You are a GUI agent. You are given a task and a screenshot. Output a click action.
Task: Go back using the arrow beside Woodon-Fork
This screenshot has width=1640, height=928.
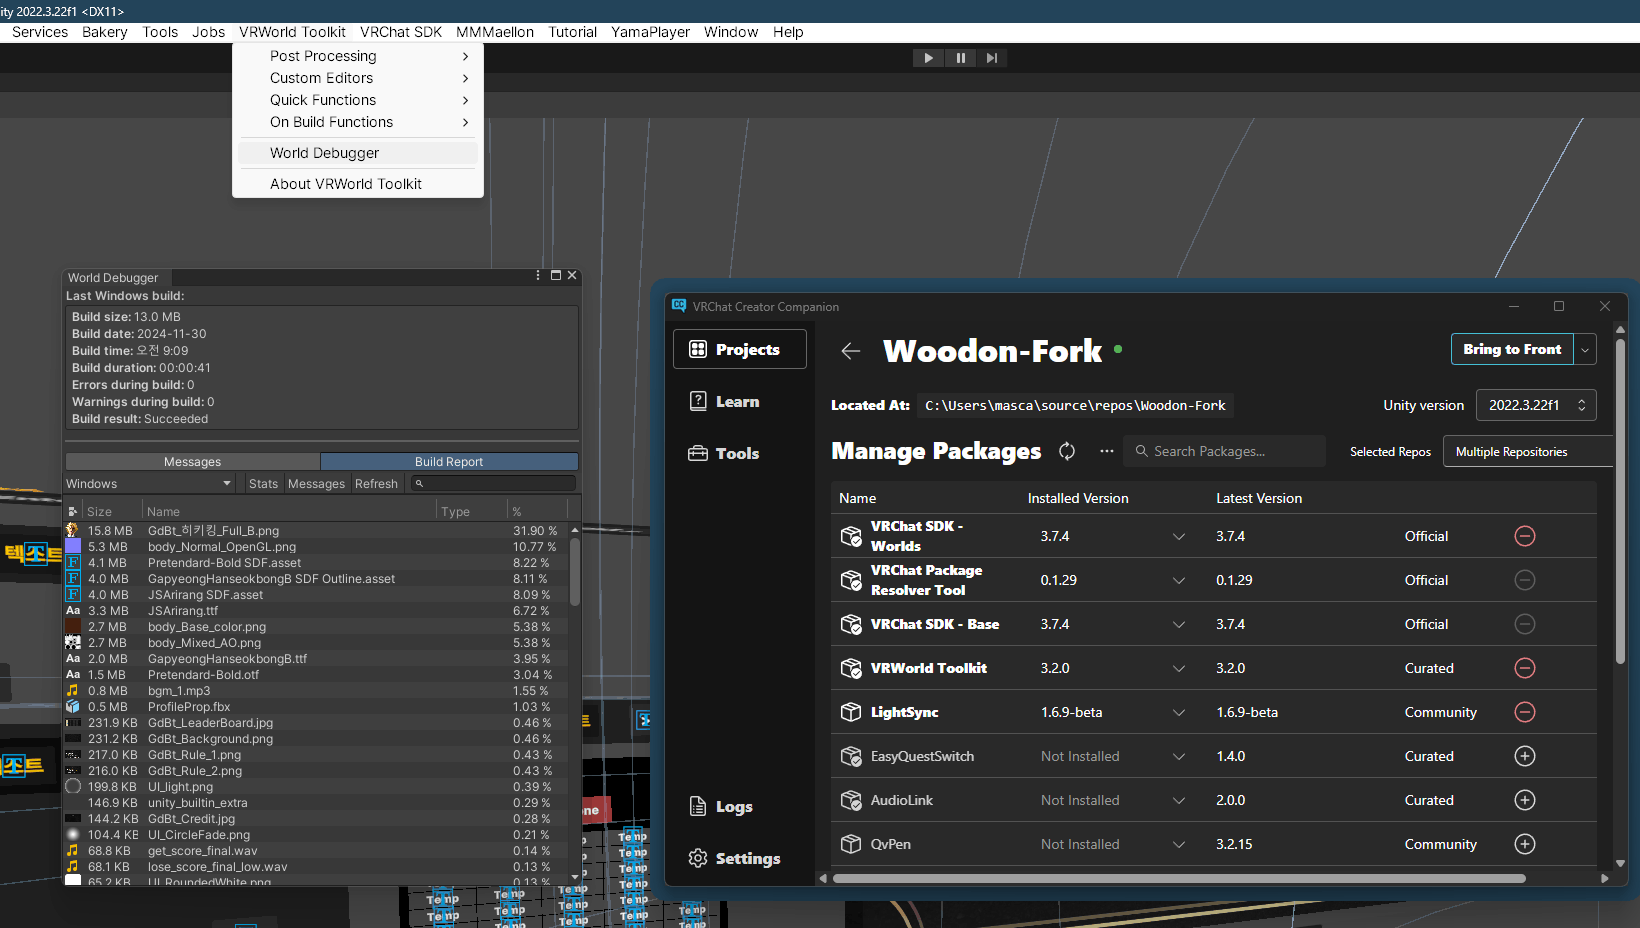pos(851,351)
